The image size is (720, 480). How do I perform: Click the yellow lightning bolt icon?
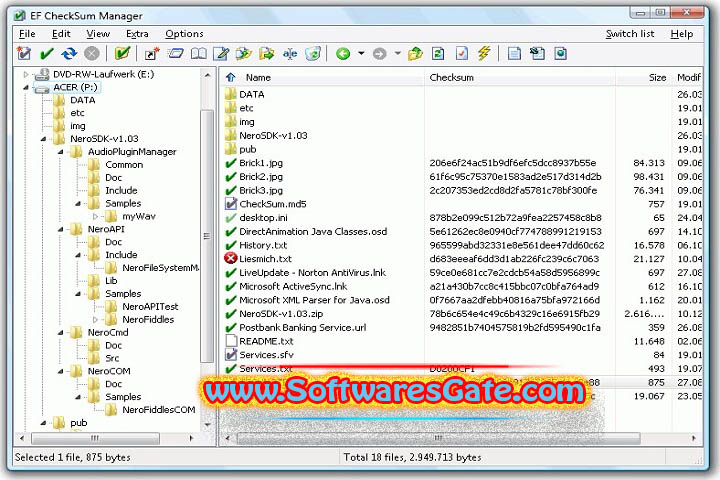(x=484, y=54)
